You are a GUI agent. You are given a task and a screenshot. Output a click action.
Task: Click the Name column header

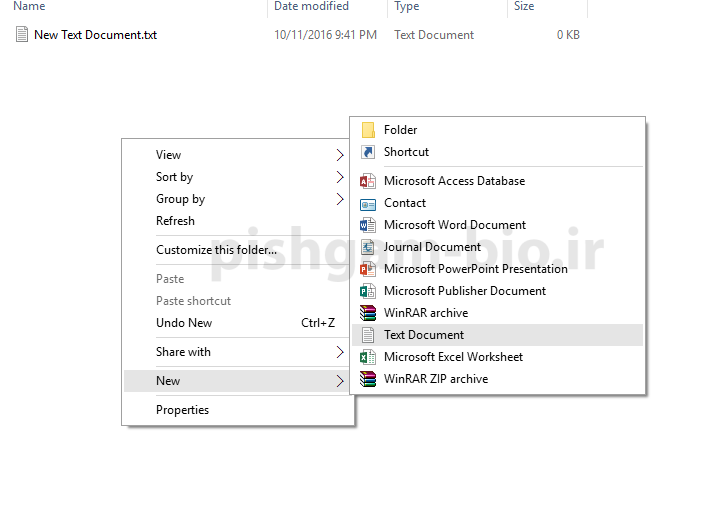(x=30, y=7)
